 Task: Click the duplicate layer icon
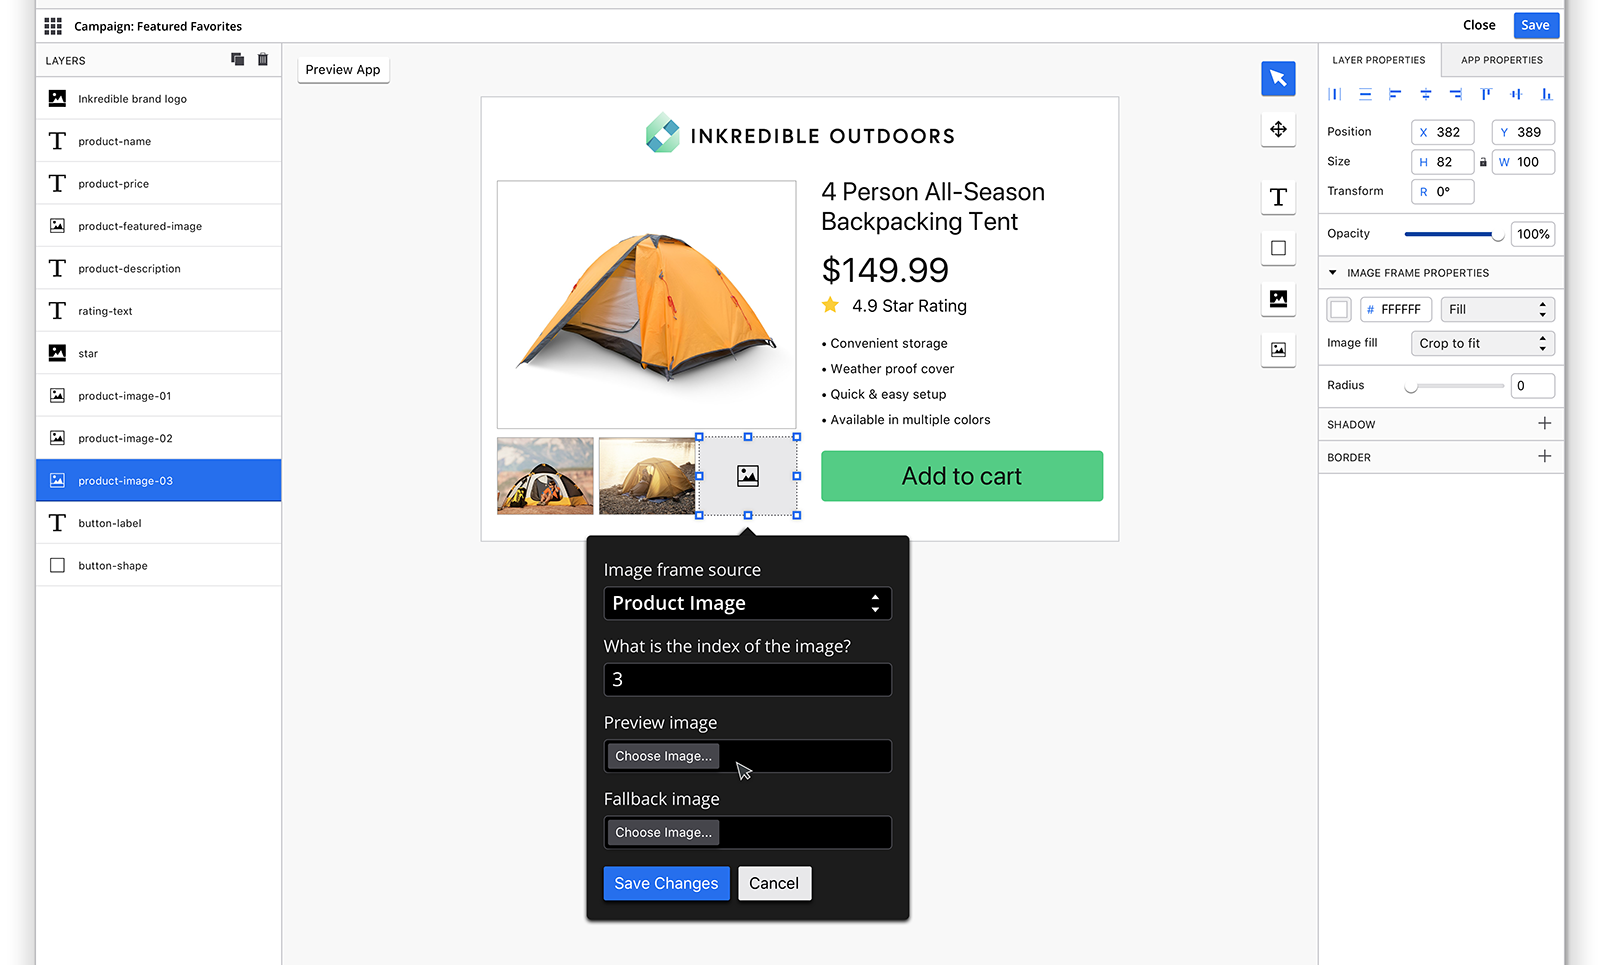pos(237,59)
